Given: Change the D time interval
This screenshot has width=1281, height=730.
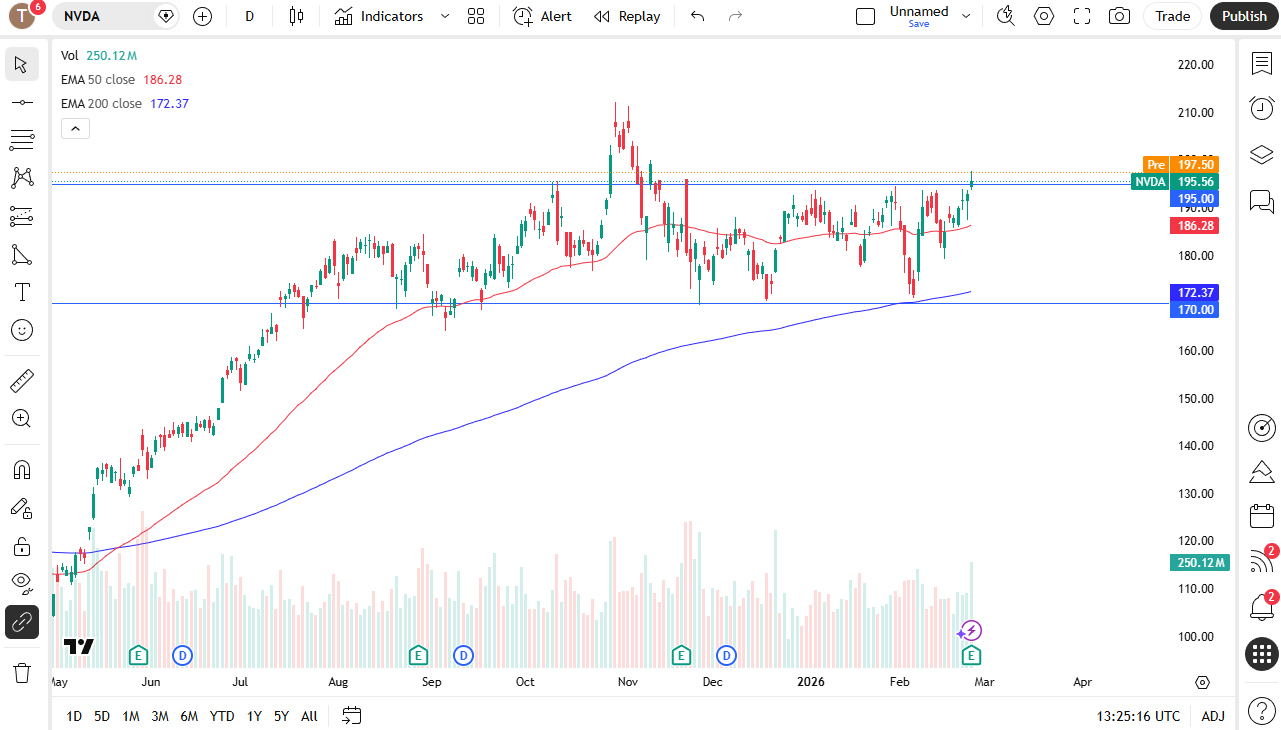Looking at the screenshot, I should [250, 16].
